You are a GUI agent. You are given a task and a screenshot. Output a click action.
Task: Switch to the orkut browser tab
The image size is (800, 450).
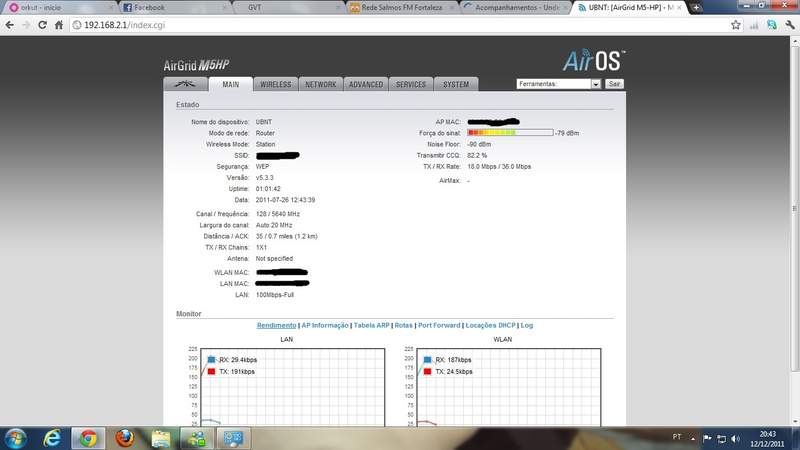coord(59,8)
